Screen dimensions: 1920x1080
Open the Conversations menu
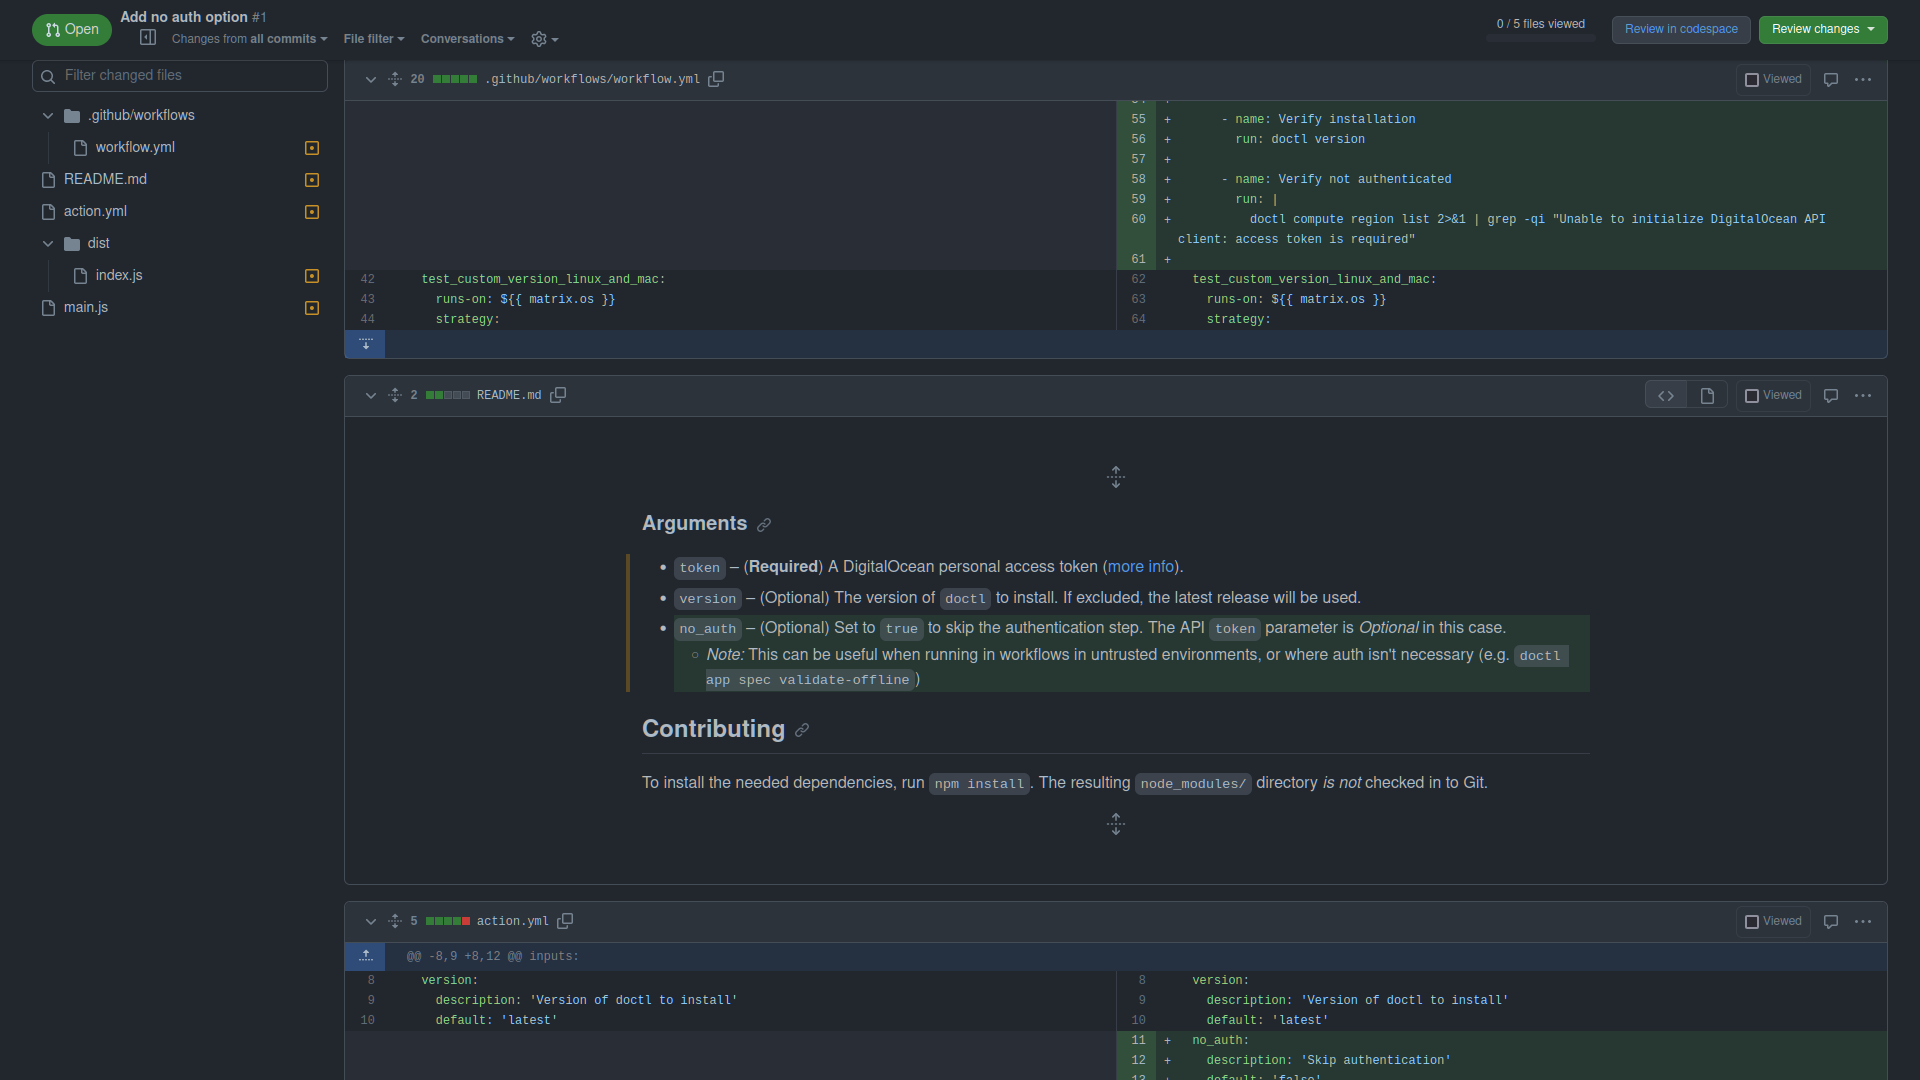pyautogui.click(x=467, y=39)
